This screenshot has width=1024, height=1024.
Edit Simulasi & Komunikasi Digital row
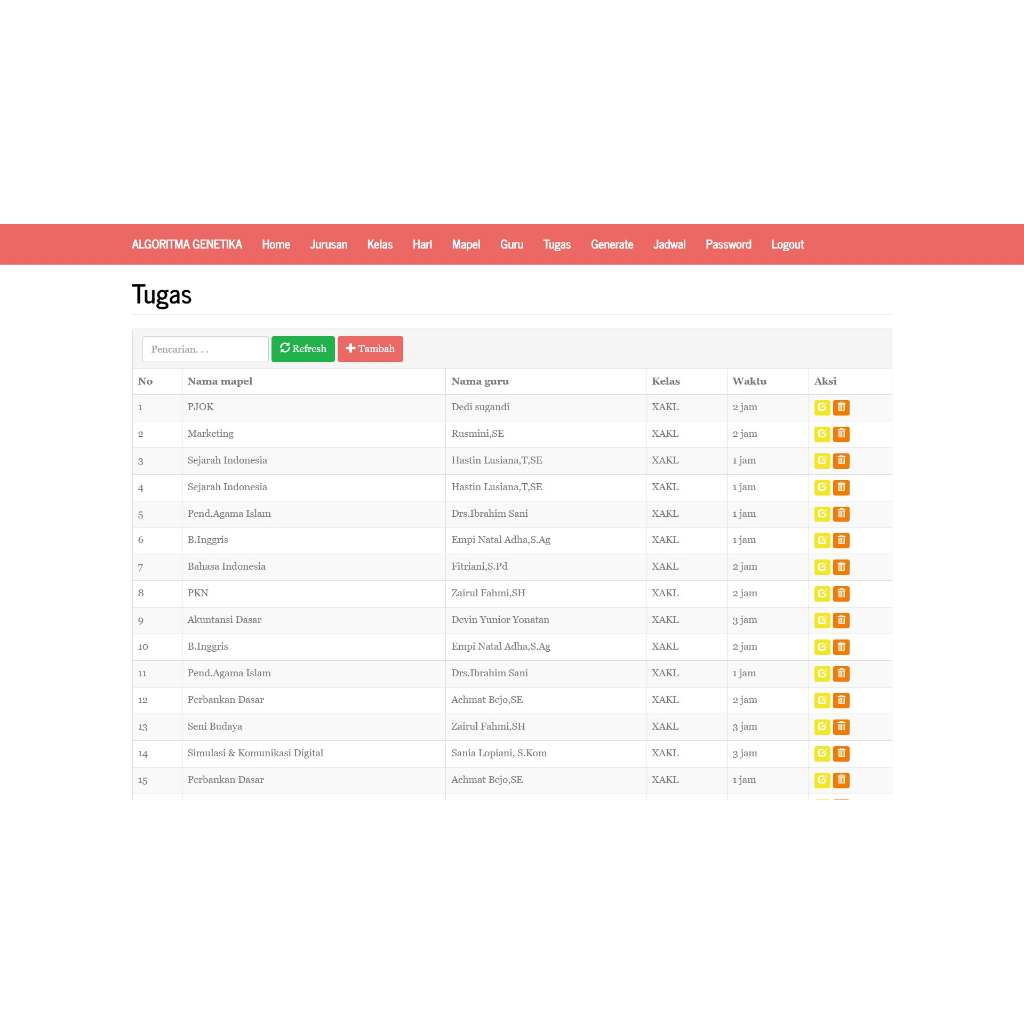[x=822, y=754]
